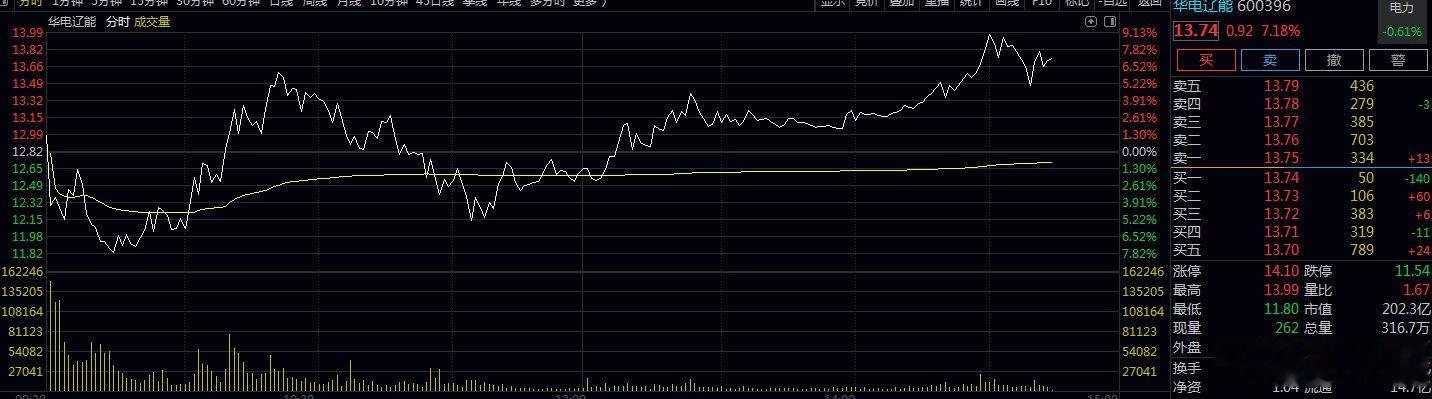The width and height of the screenshot is (1432, 399).
Task: Select the 买四 price 13.71 row
Action: coord(1301,231)
